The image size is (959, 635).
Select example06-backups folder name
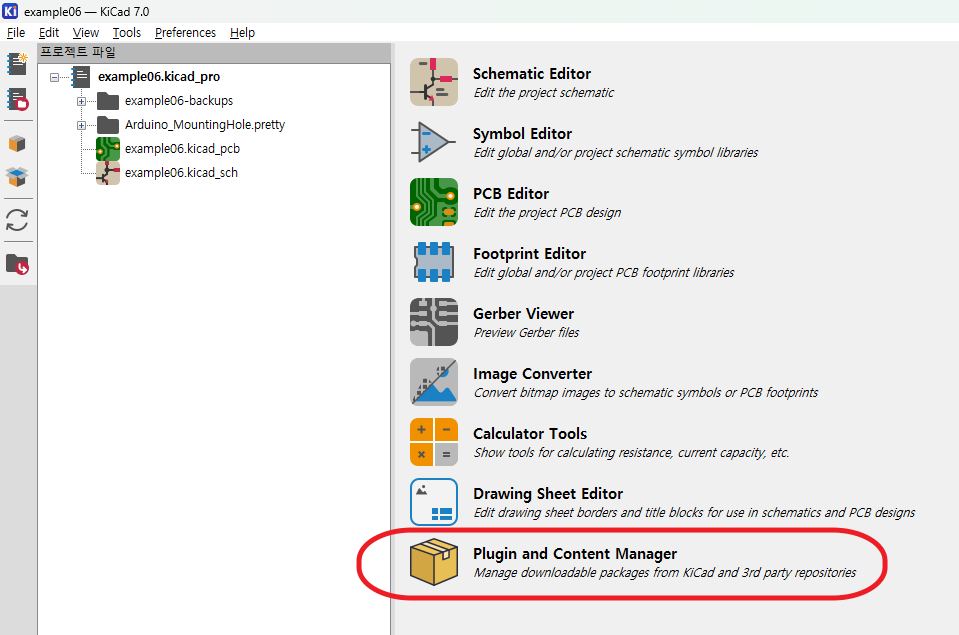pos(179,100)
